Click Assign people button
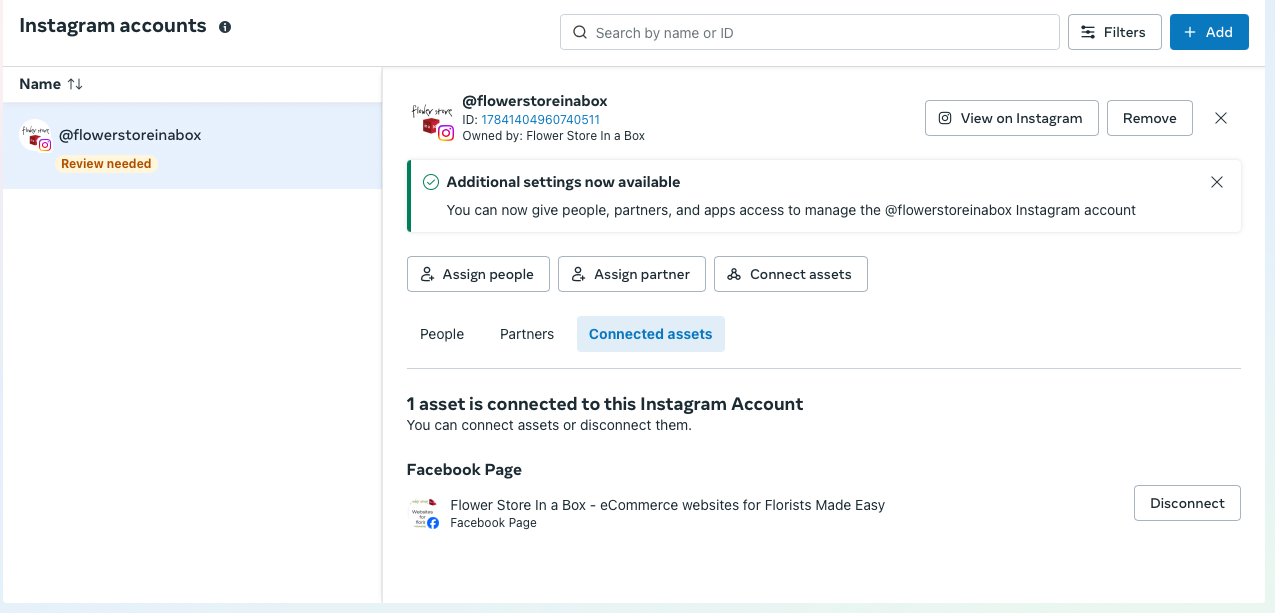The image size is (1275, 613). (x=478, y=274)
